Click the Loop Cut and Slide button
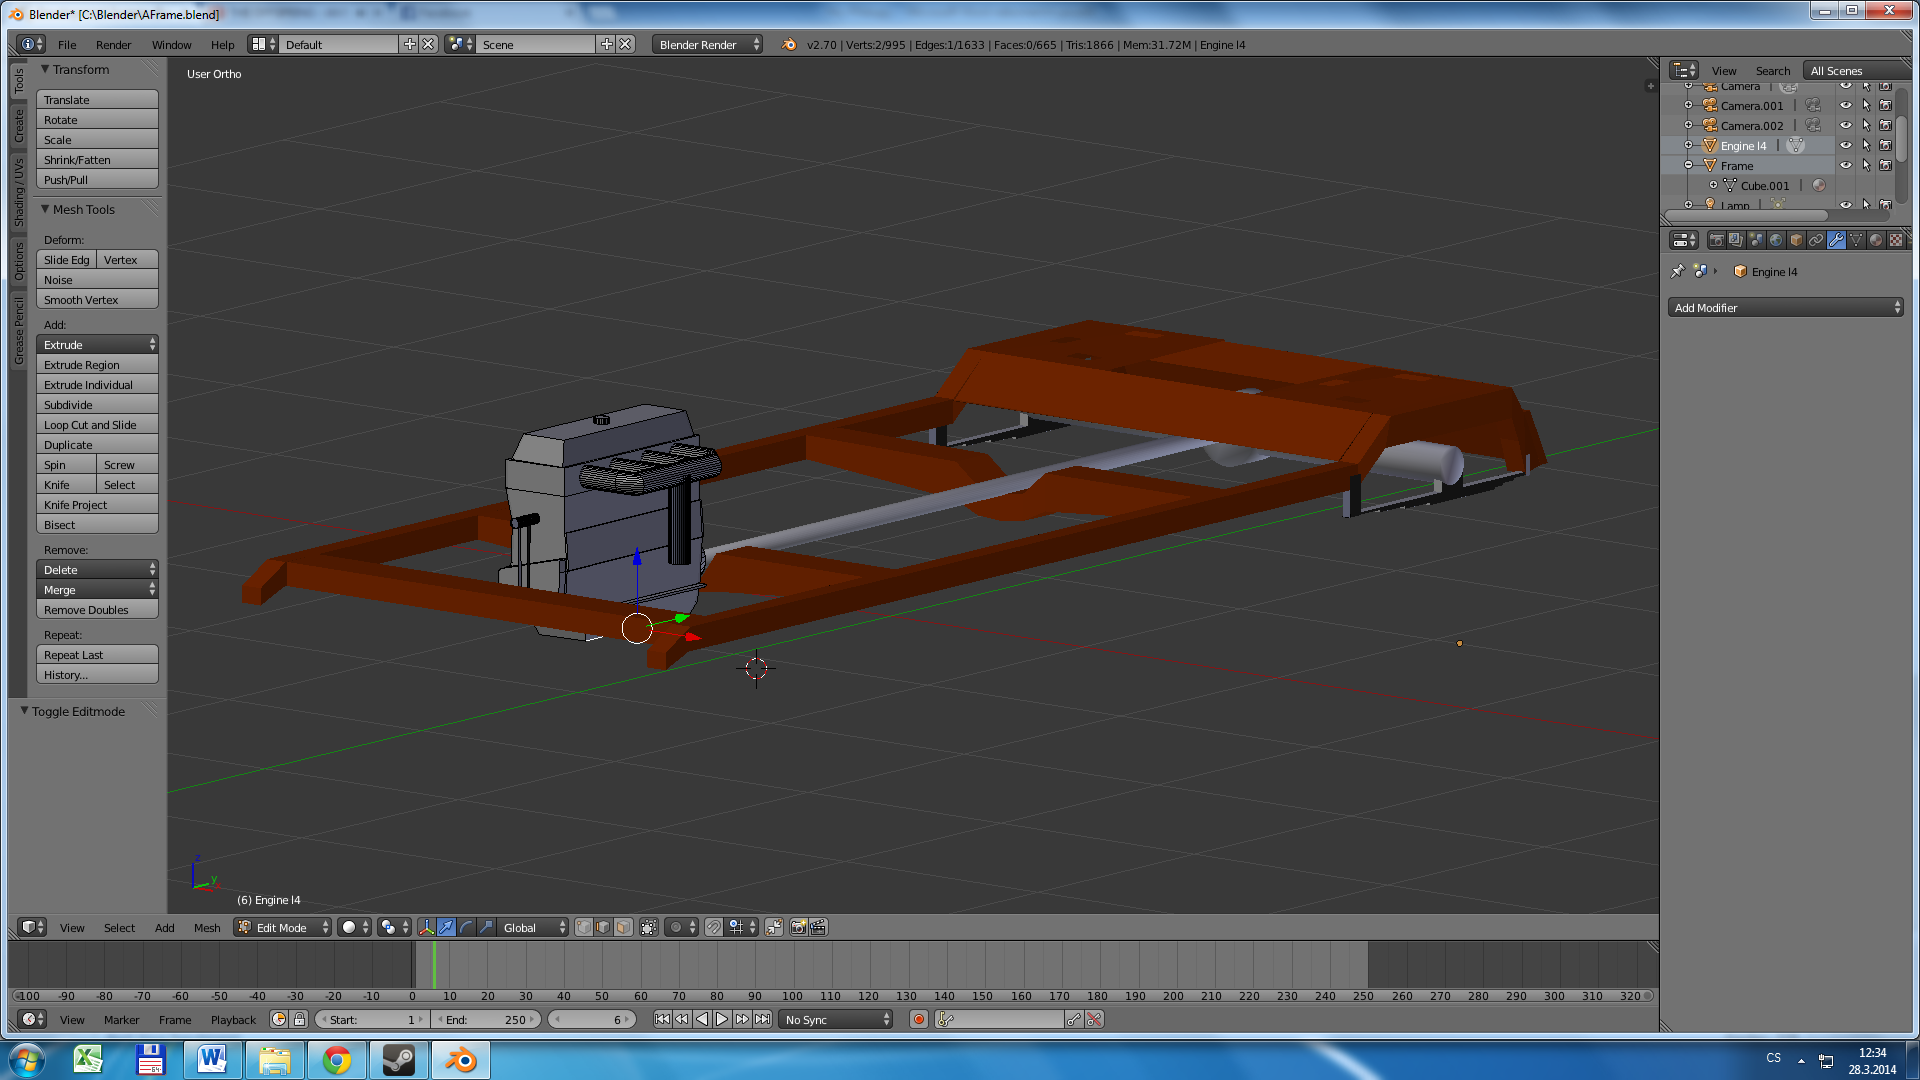The image size is (1920, 1080). (97, 425)
